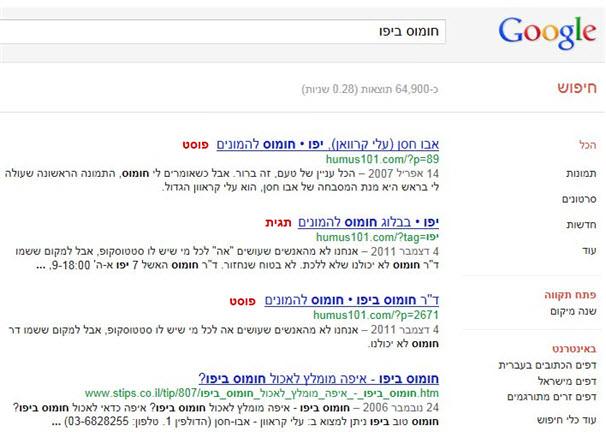Viewport: 606px width, 435px height.
Task: Open result אבו חסן (עלי קרוואן), יפו
Action: (328, 144)
